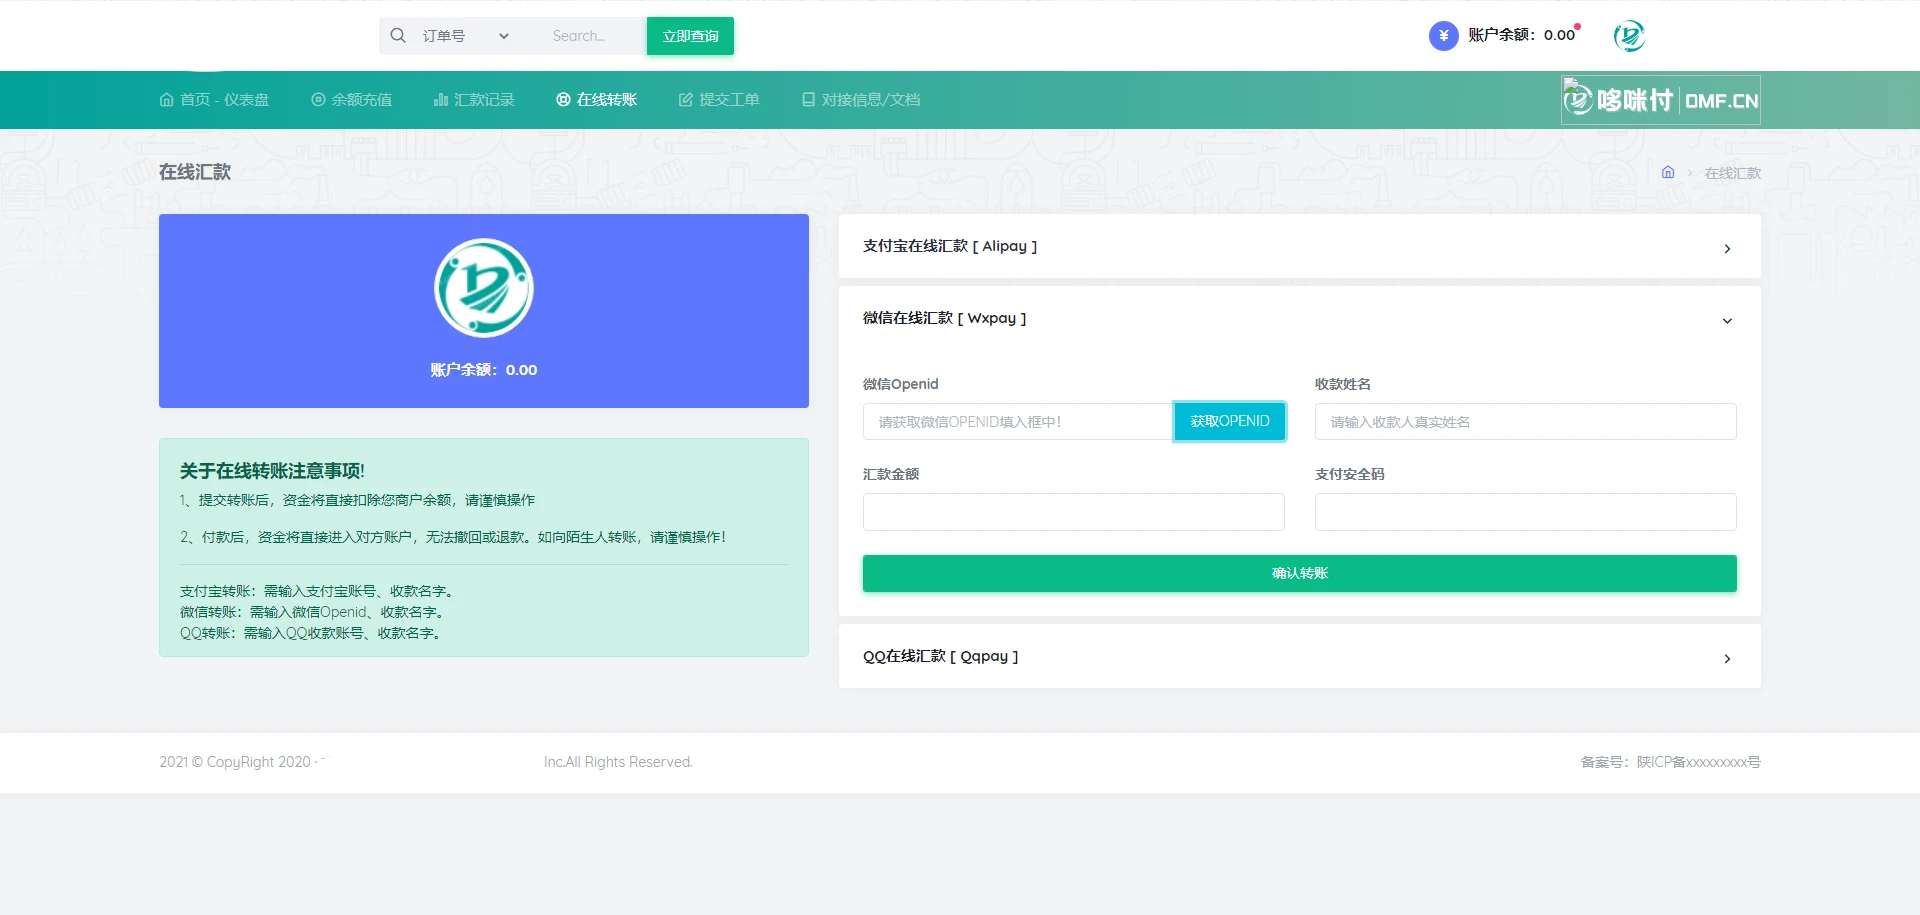
Task: Select the 在线转账 navigation item
Action: coord(597,100)
